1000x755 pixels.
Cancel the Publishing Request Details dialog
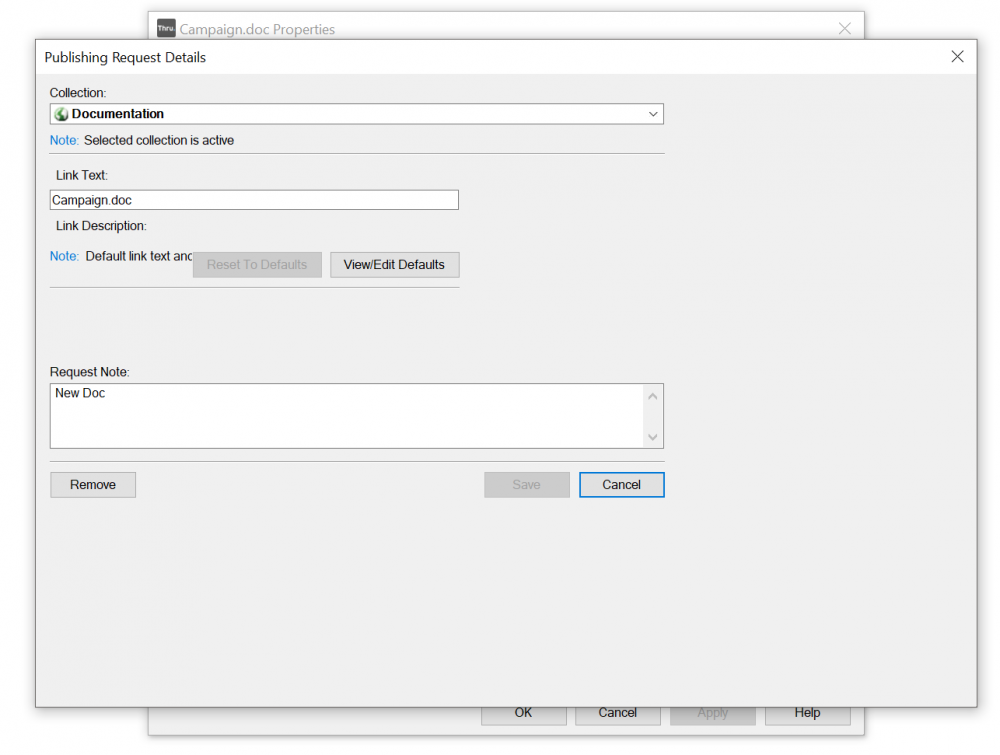pos(621,485)
